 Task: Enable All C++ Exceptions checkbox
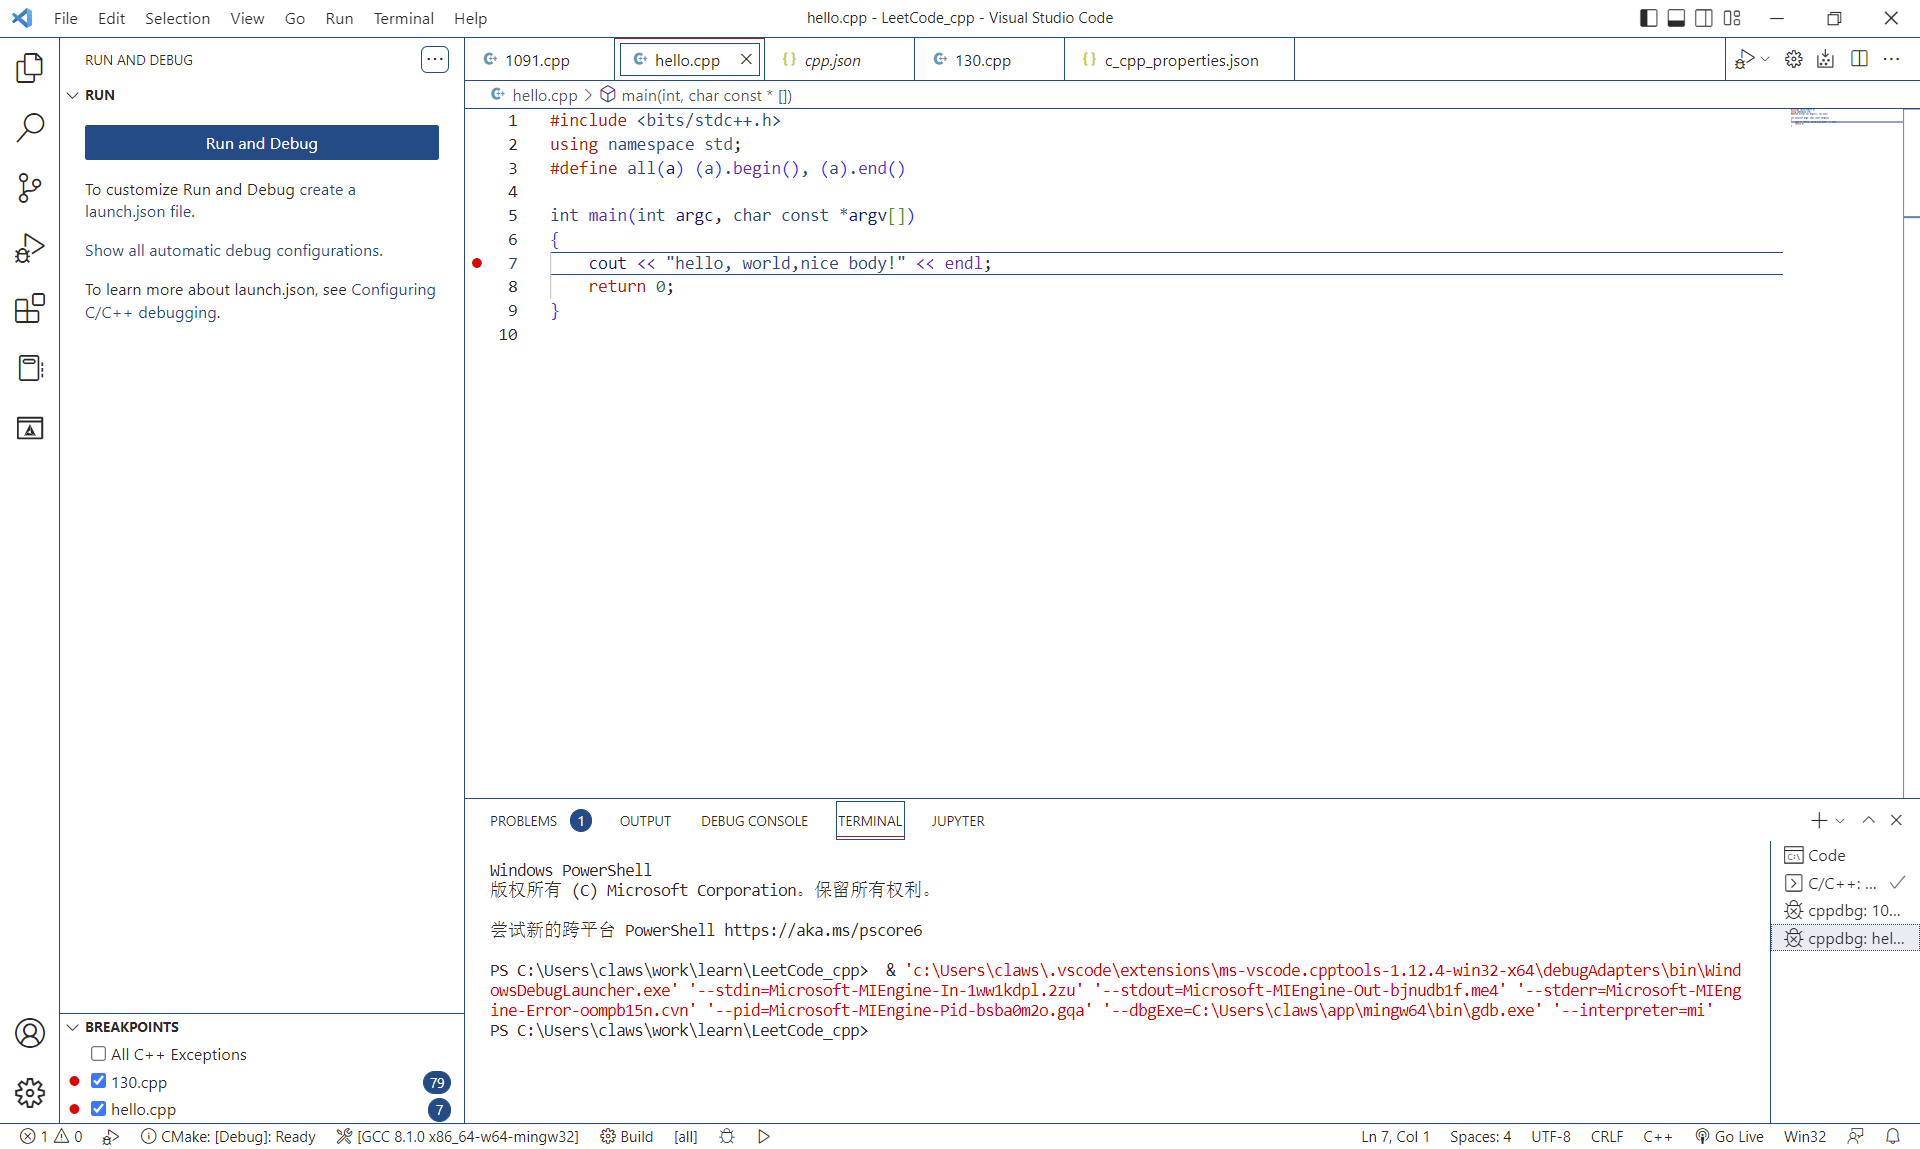(x=98, y=1053)
